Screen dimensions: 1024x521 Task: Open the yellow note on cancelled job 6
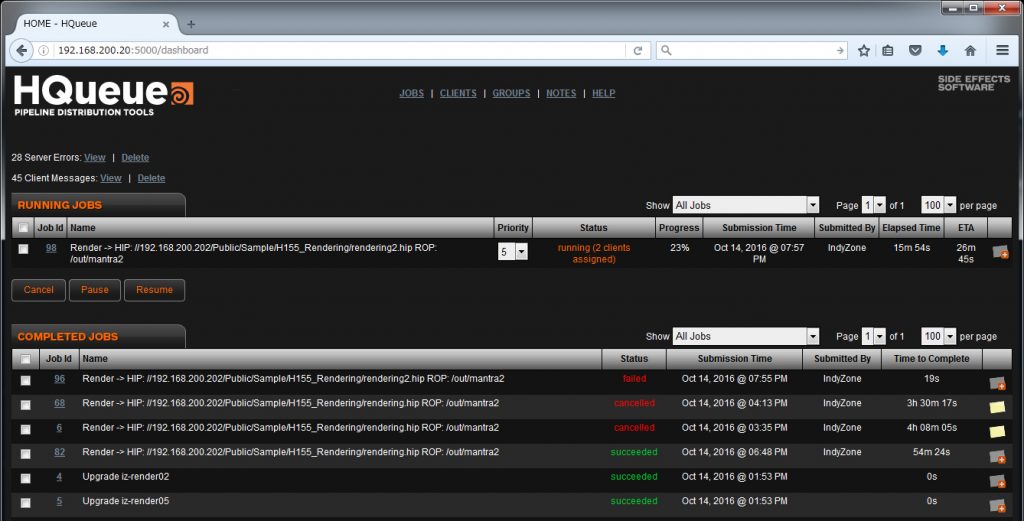coord(997,431)
